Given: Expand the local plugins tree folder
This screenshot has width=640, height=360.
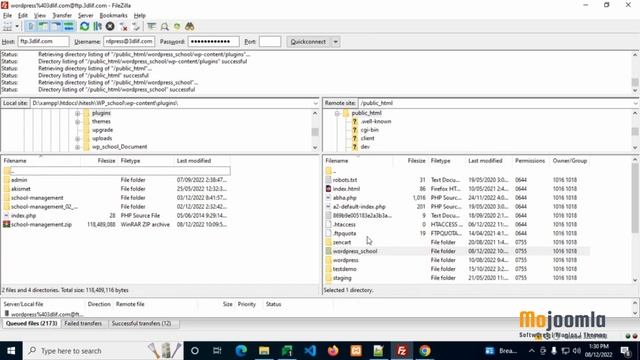Looking at the screenshot, I should click(78, 113).
